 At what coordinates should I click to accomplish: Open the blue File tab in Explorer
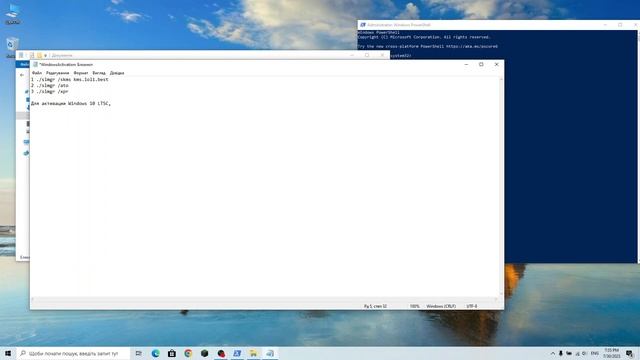pyautogui.click(x=23, y=64)
